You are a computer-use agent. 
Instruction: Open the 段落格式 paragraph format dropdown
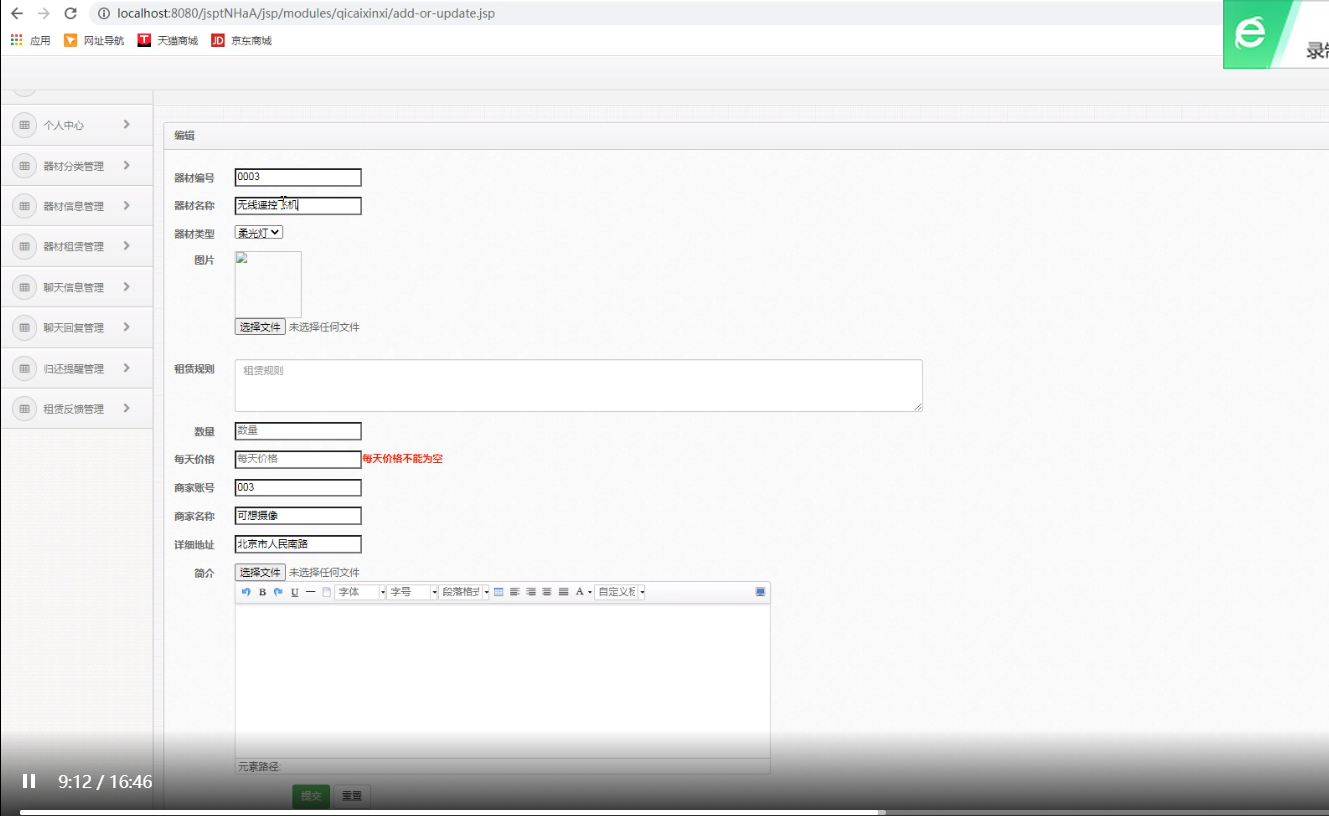coord(465,592)
